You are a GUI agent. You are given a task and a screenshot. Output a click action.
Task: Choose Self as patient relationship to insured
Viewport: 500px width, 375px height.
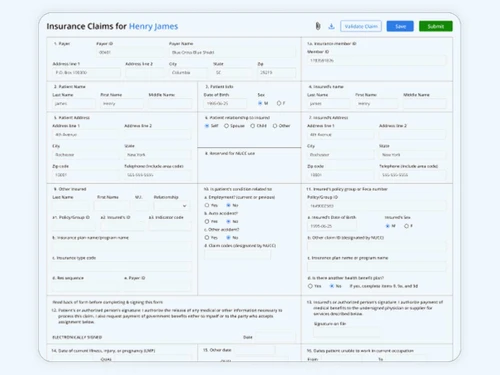207,126
